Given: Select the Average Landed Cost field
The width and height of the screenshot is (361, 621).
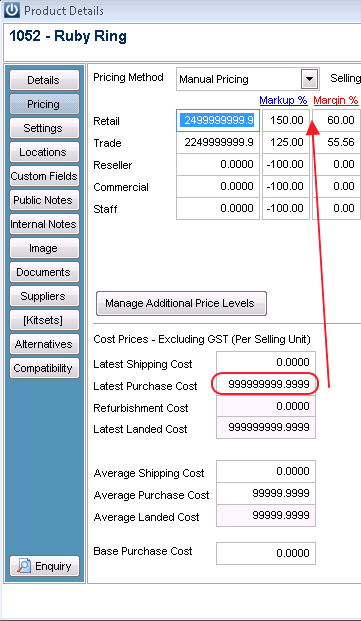Looking at the screenshot, I should 266,516.
